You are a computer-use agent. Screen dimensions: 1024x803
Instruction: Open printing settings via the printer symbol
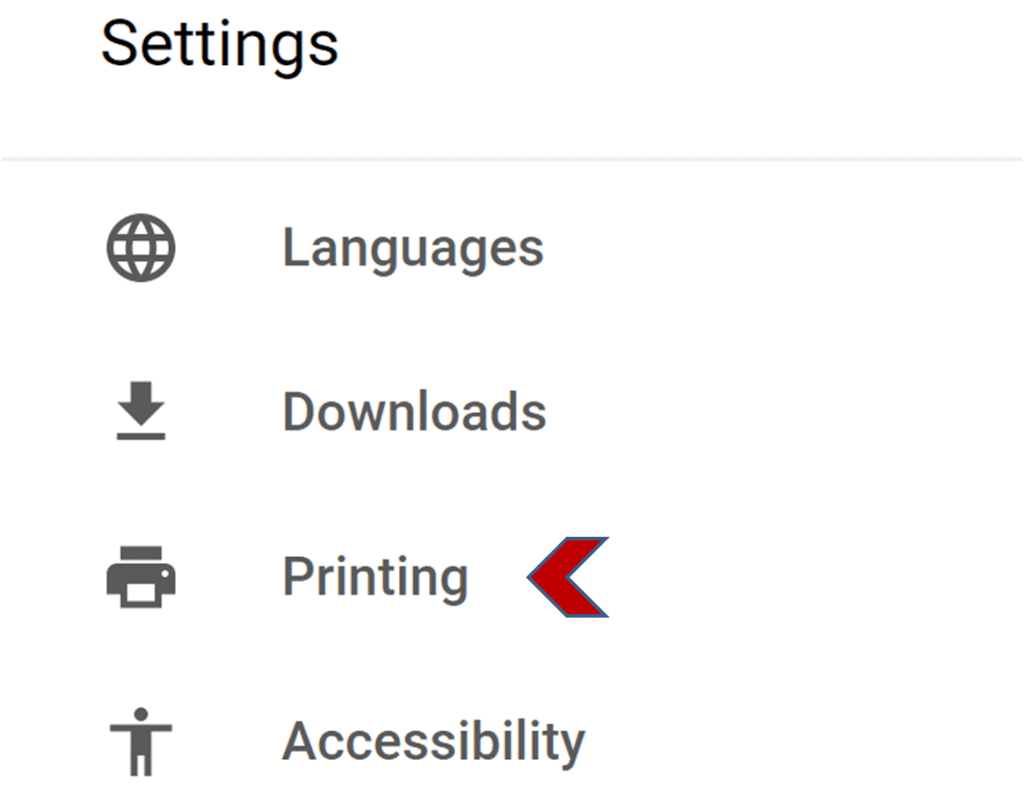pos(141,577)
